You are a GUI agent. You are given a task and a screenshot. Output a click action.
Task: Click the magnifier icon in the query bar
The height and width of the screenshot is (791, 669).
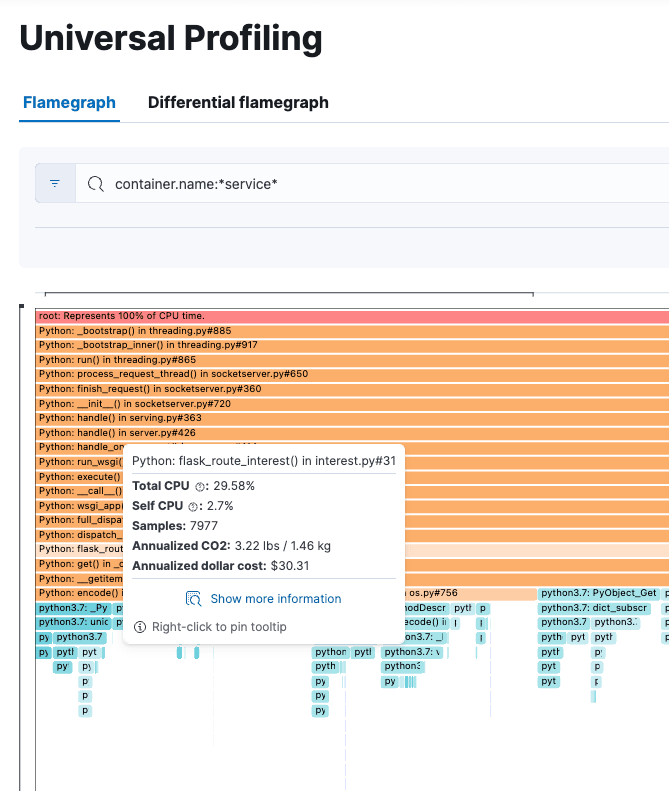tap(96, 184)
